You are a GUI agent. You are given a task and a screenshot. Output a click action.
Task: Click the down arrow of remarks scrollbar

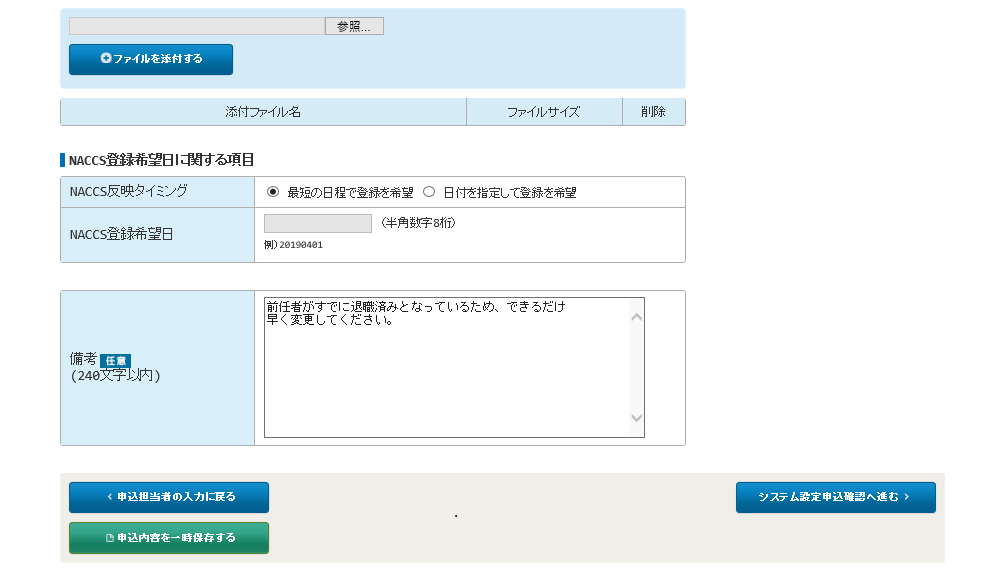click(636, 418)
